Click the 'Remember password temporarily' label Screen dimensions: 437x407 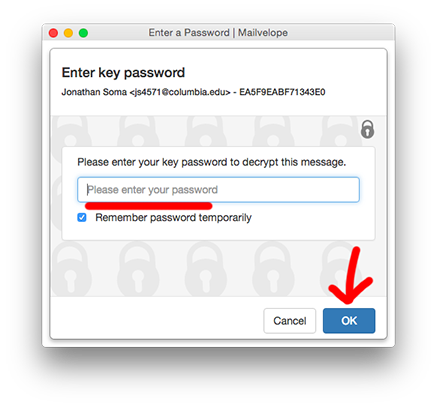click(173, 218)
